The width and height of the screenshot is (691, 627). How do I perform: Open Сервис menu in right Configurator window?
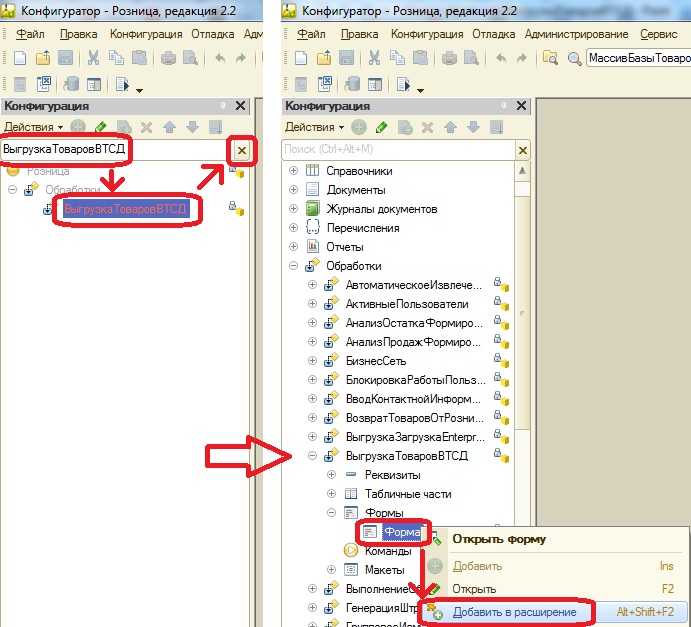pyautogui.click(x=659, y=34)
